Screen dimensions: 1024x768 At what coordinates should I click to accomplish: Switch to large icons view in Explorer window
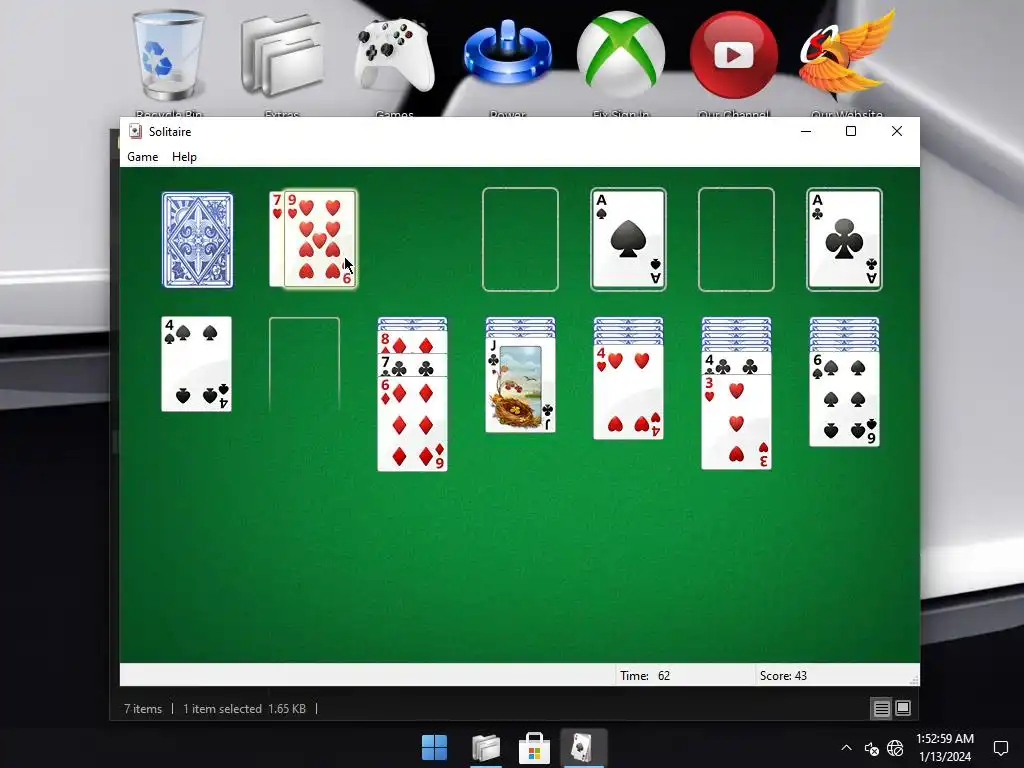903,709
